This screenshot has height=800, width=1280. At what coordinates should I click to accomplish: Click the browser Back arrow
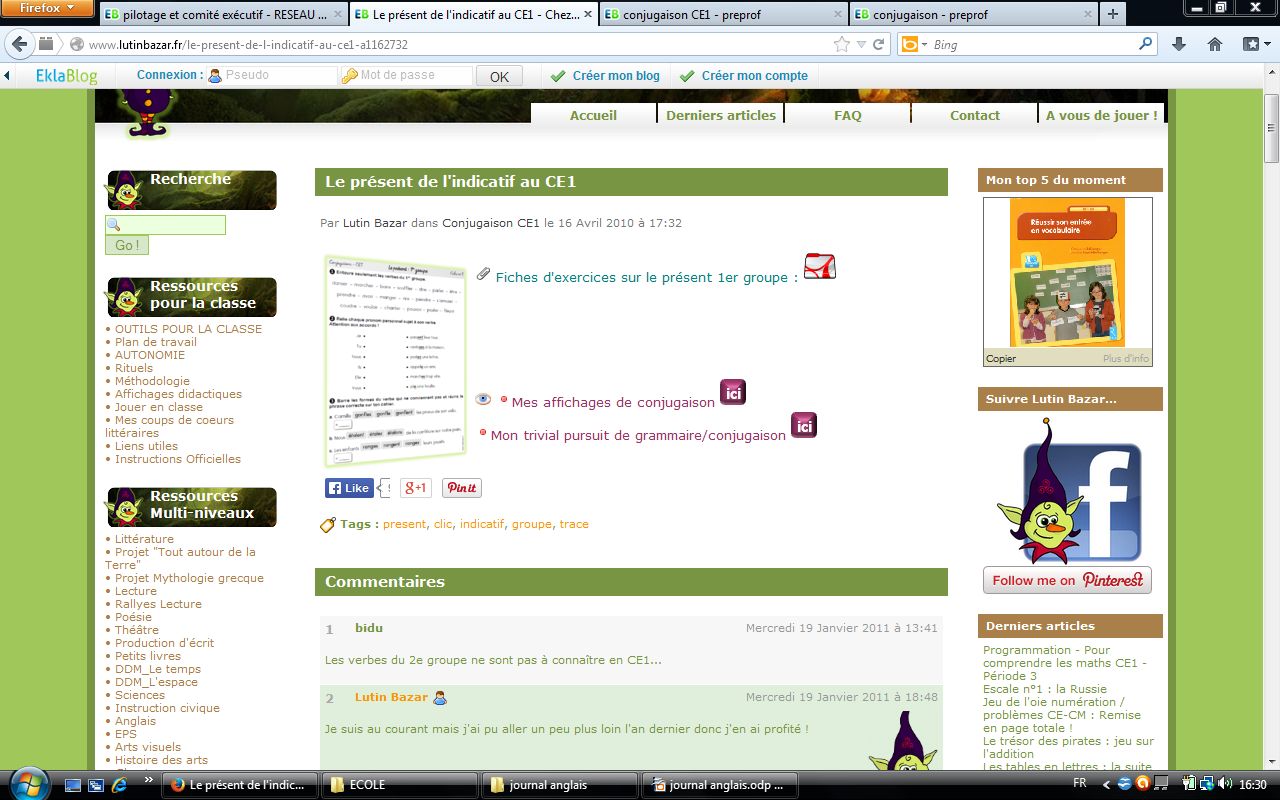point(20,44)
